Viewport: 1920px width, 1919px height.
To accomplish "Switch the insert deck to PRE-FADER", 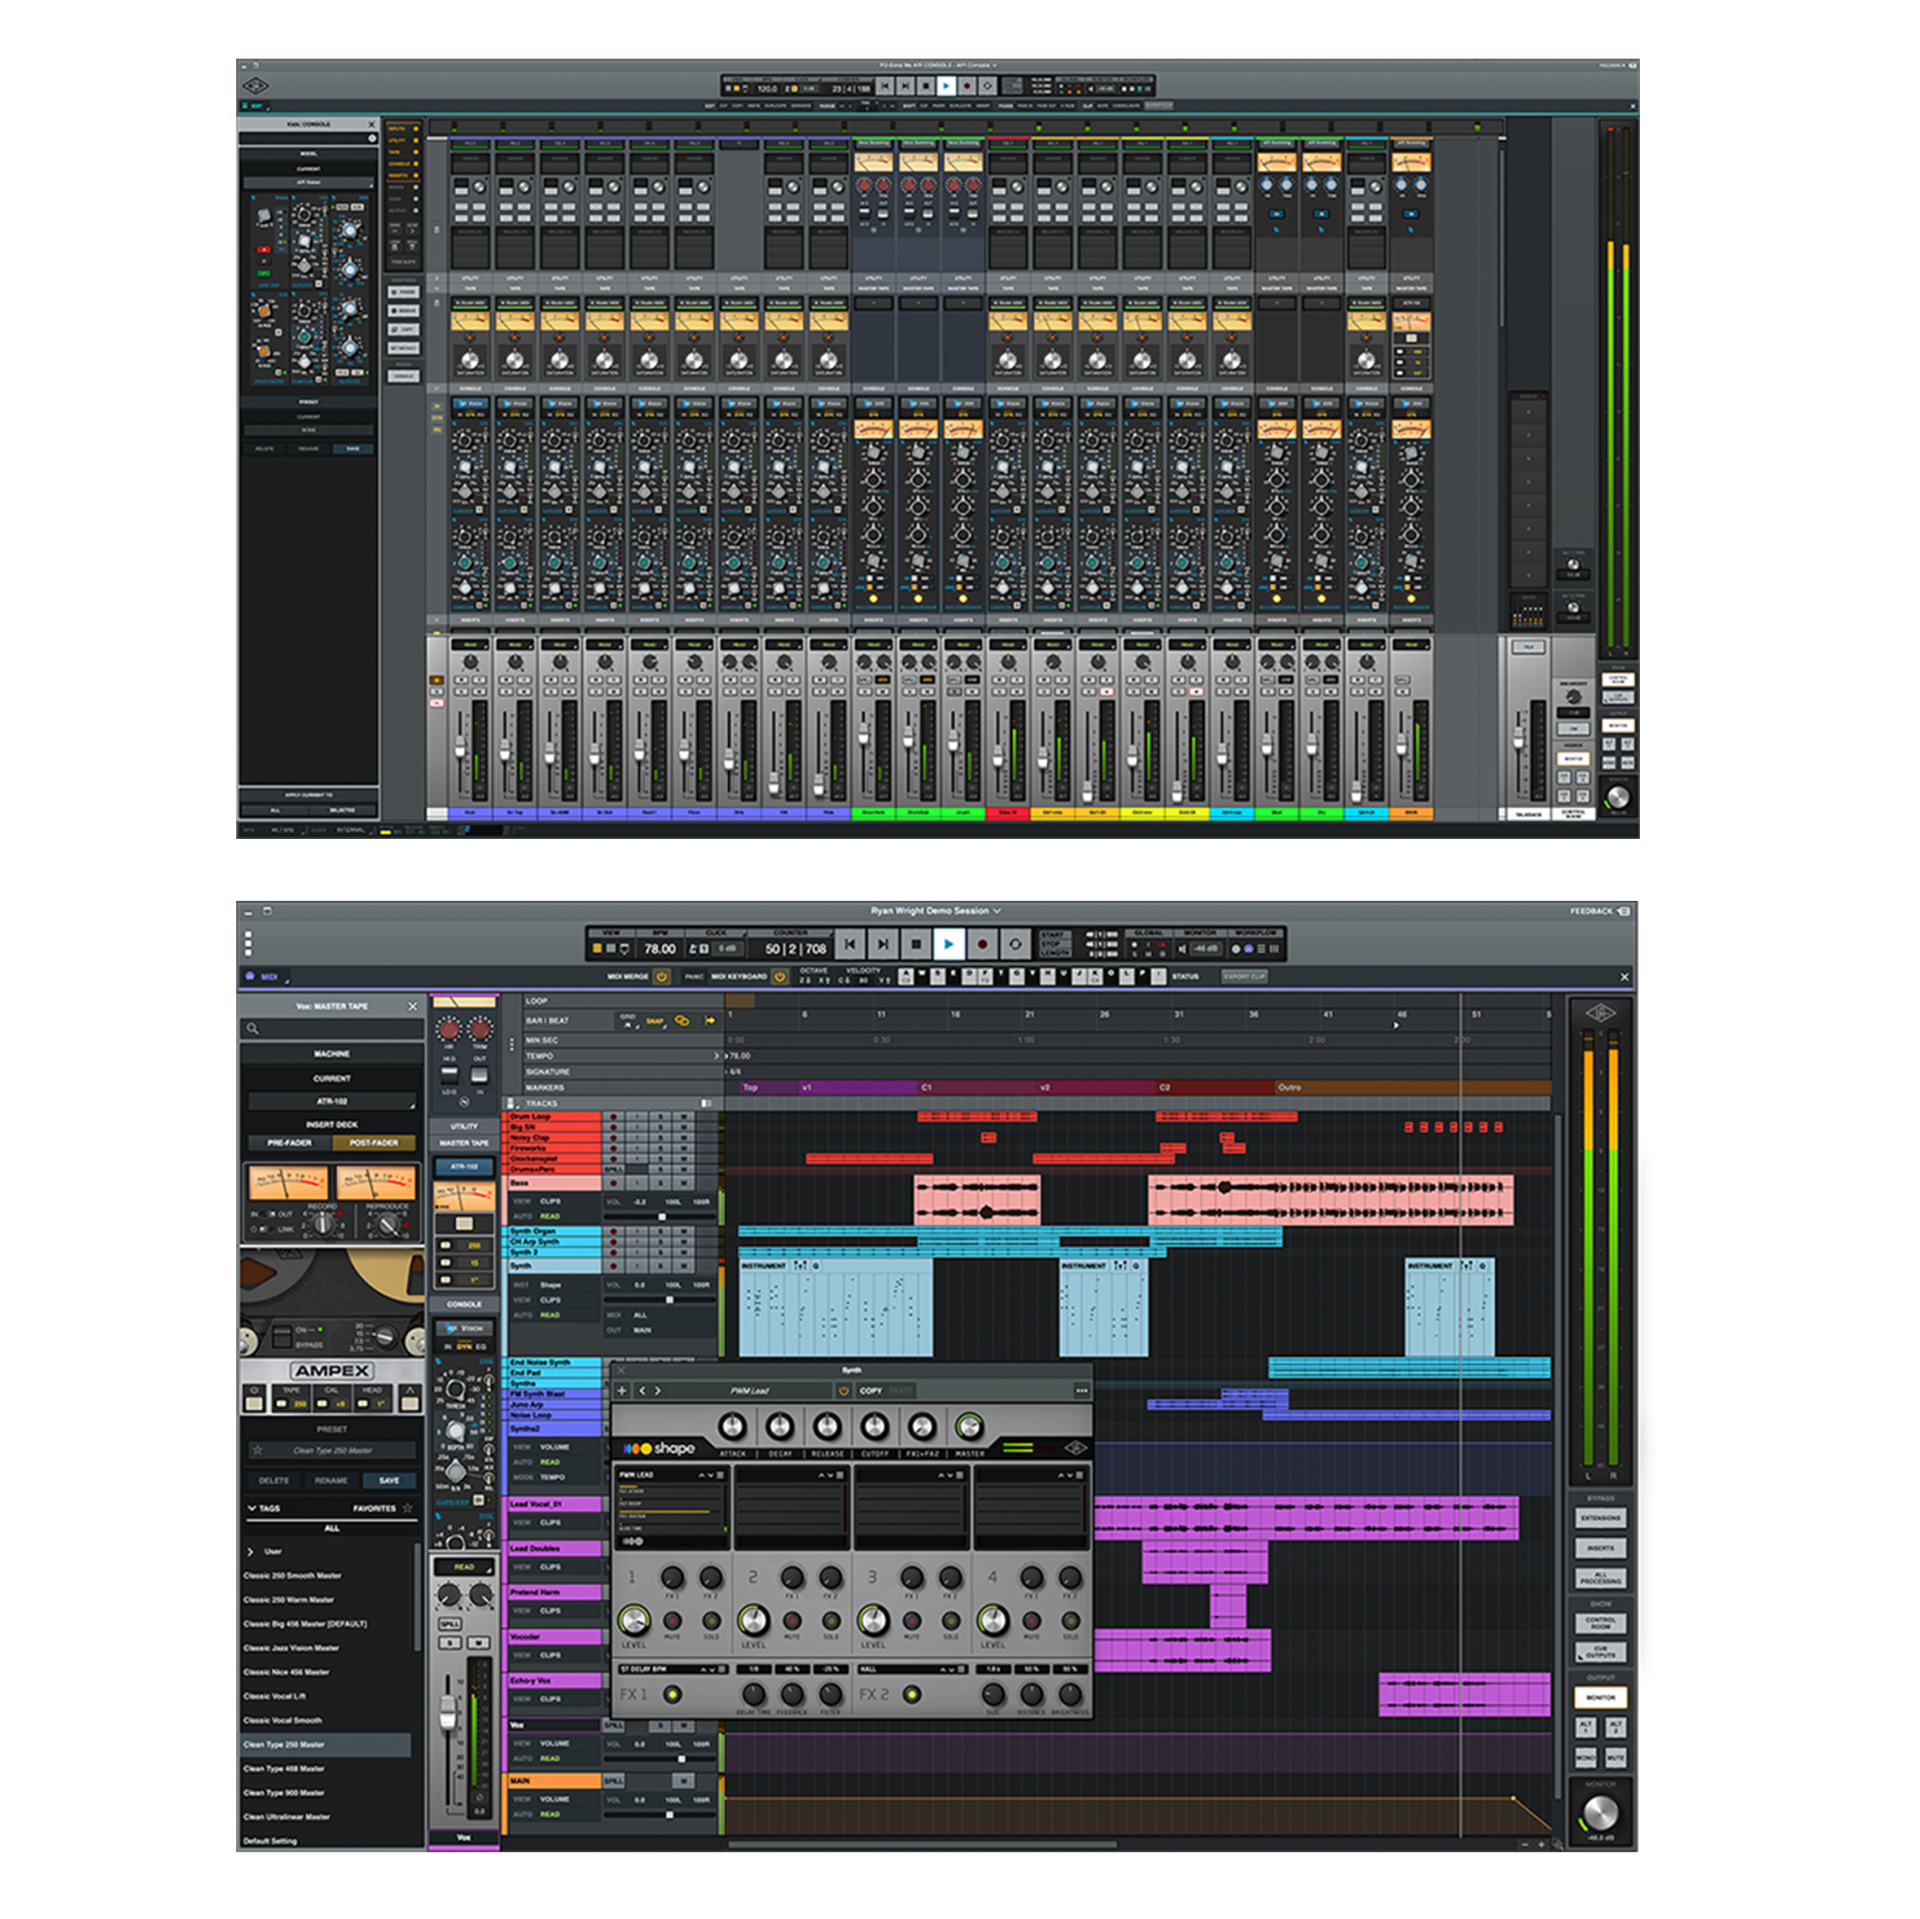I will pyautogui.click(x=289, y=1143).
